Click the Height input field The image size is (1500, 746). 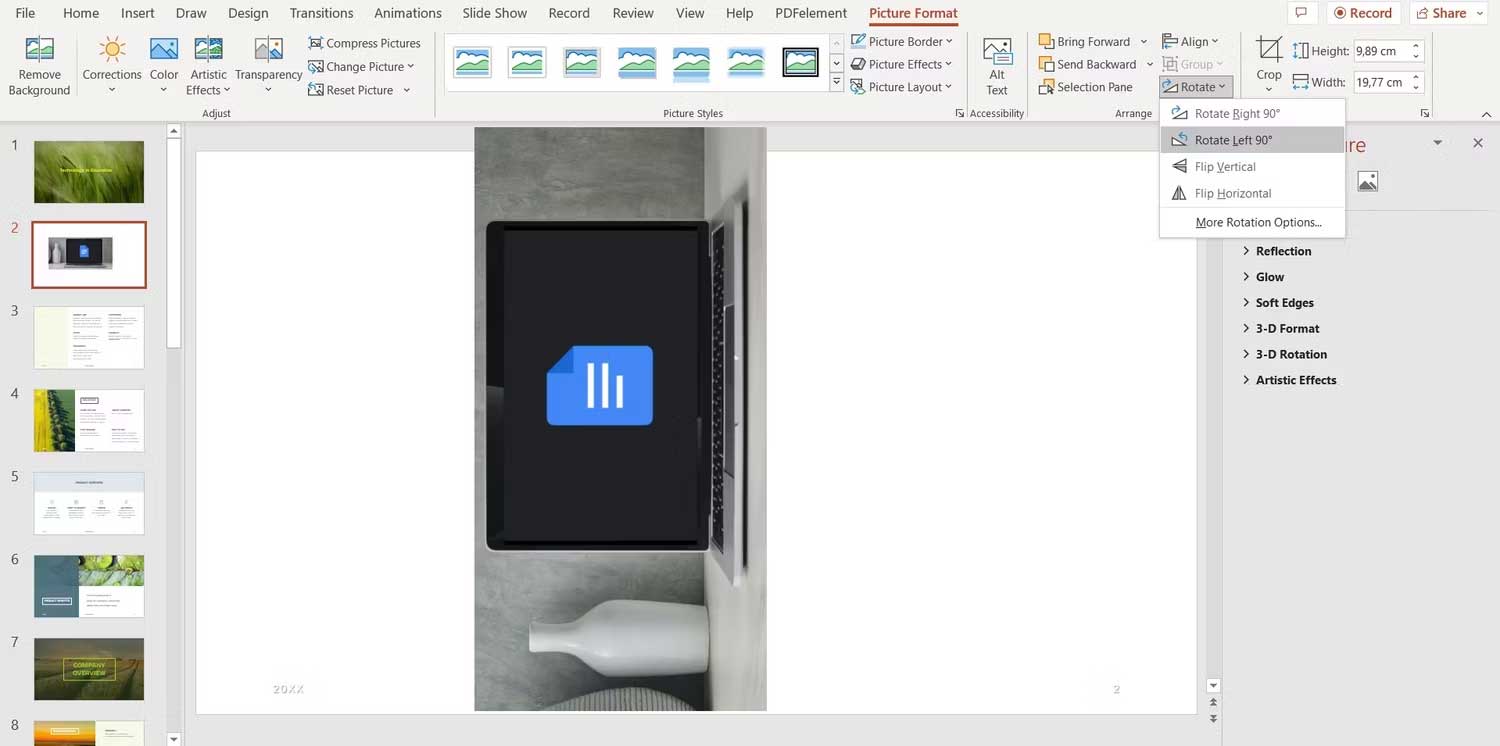(1380, 51)
